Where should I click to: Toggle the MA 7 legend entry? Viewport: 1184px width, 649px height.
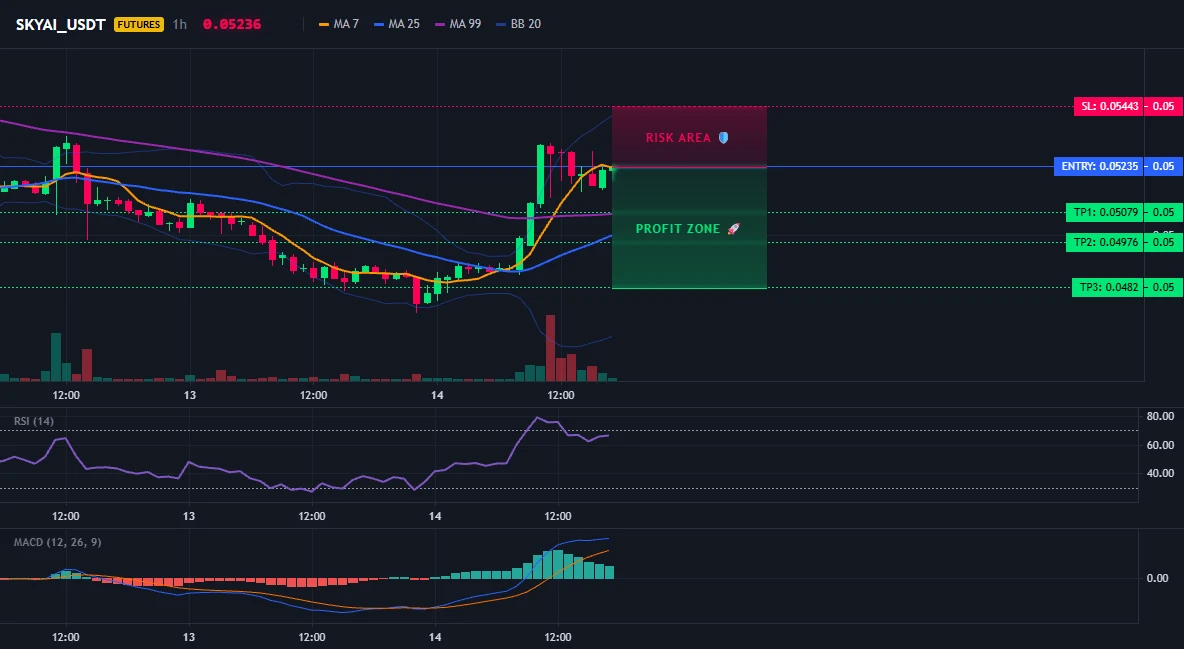point(339,24)
